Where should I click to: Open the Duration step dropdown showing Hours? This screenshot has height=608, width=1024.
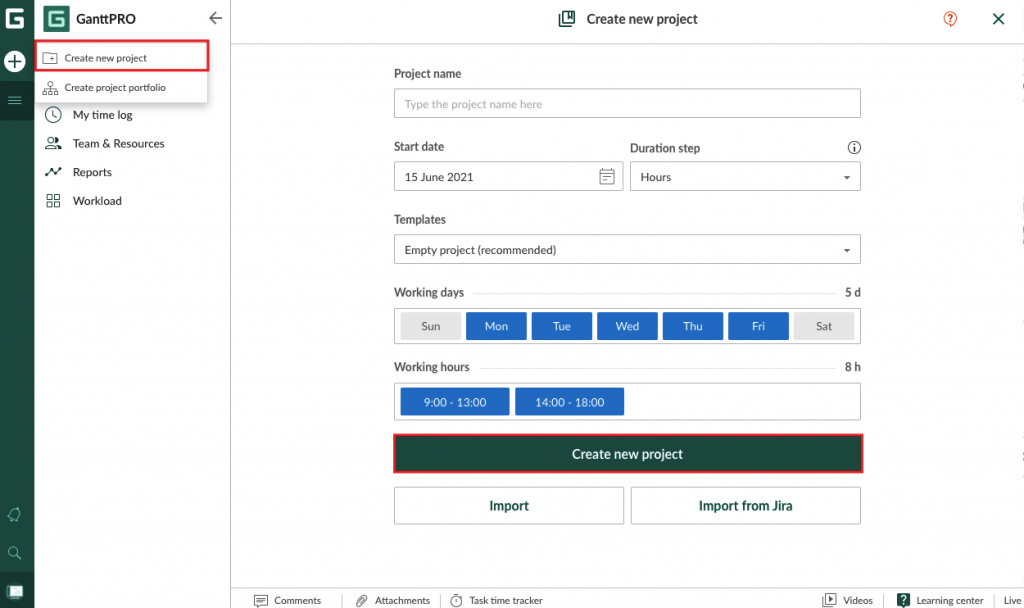tap(745, 176)
